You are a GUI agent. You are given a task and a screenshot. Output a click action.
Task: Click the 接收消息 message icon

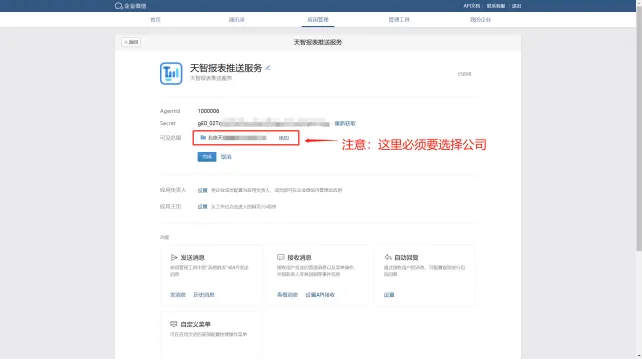pos(280,257)
